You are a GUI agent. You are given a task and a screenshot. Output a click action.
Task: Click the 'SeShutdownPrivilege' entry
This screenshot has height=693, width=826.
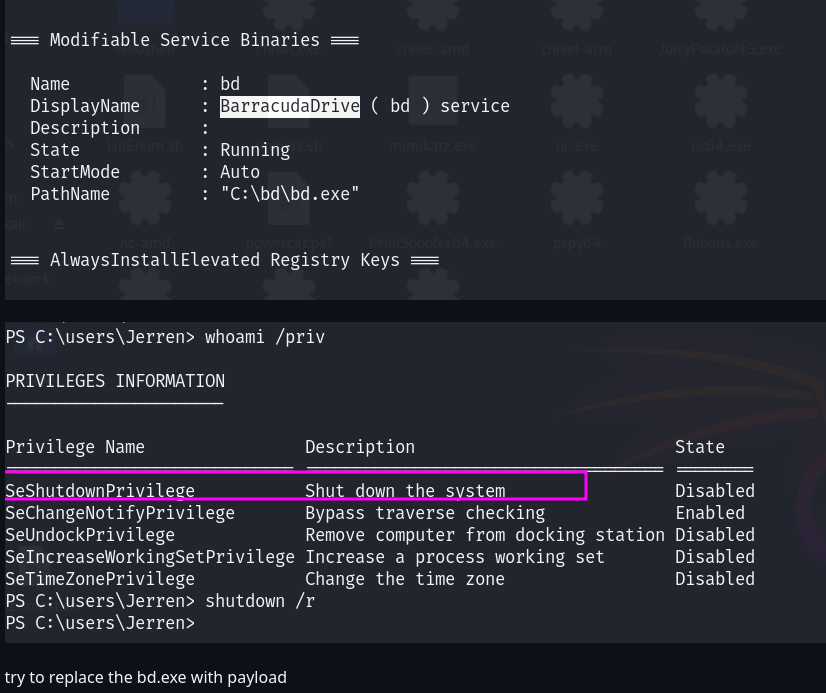100,491
